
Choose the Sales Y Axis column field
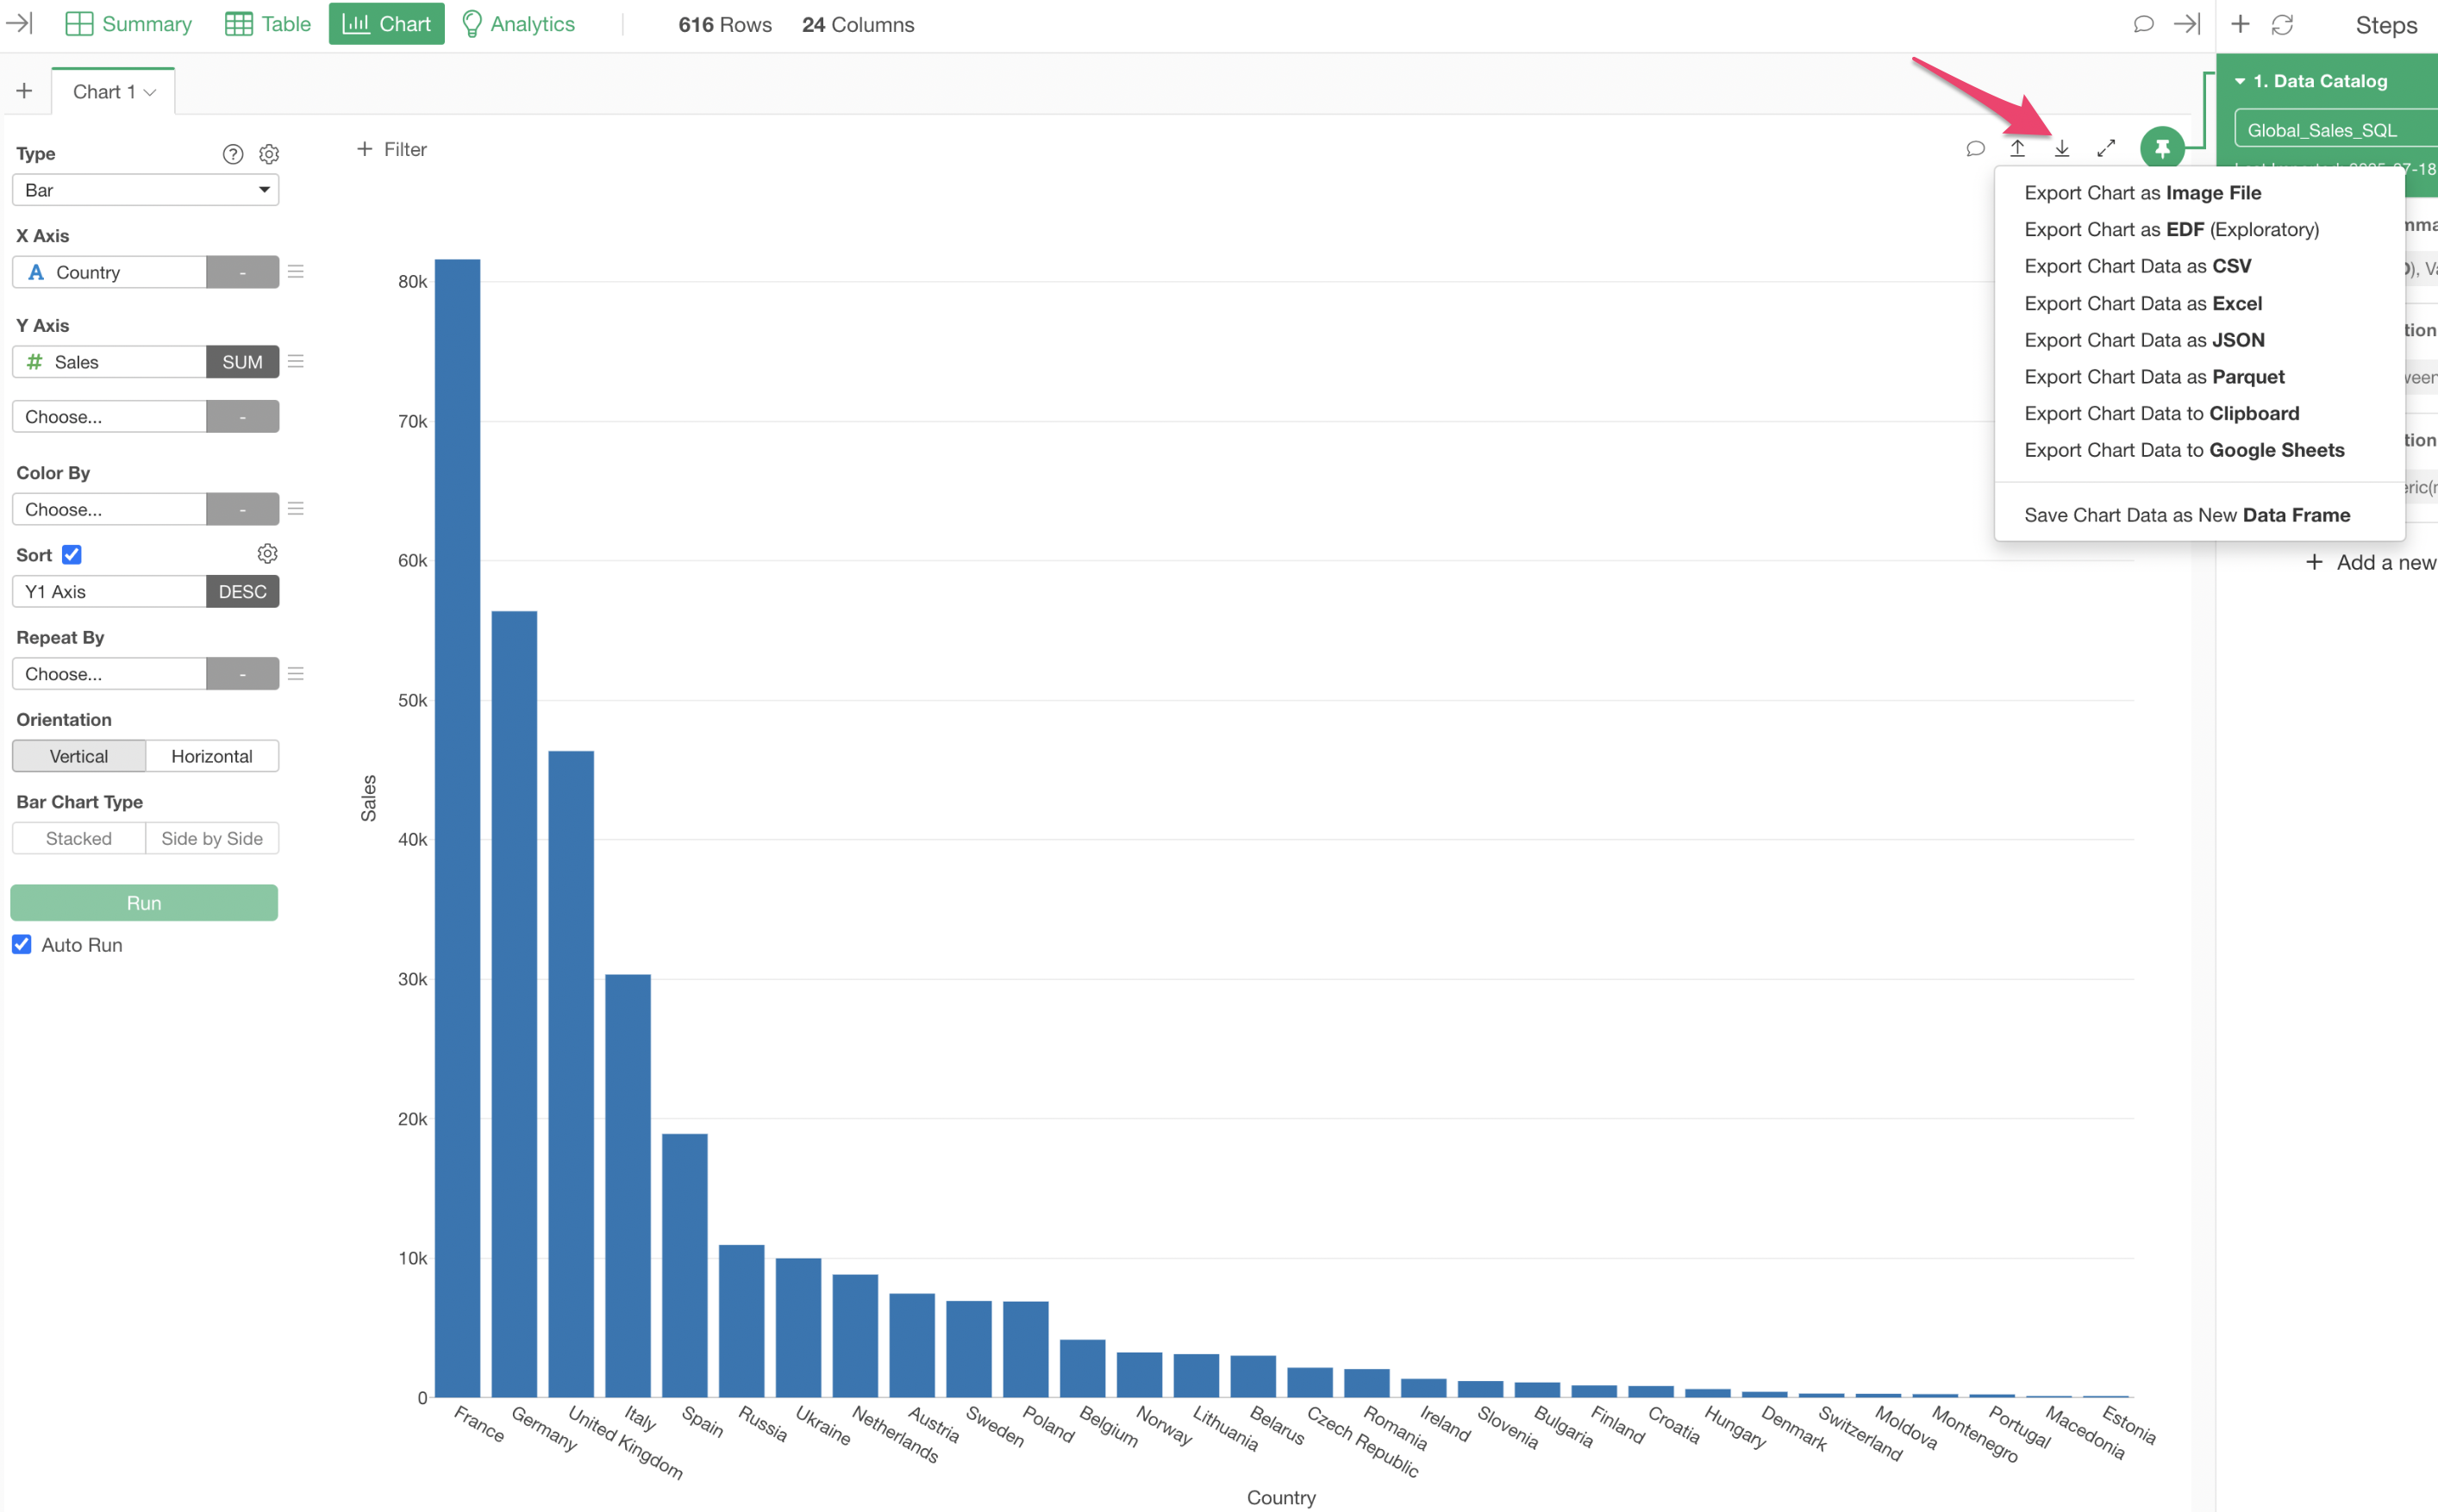coord(109,362)
